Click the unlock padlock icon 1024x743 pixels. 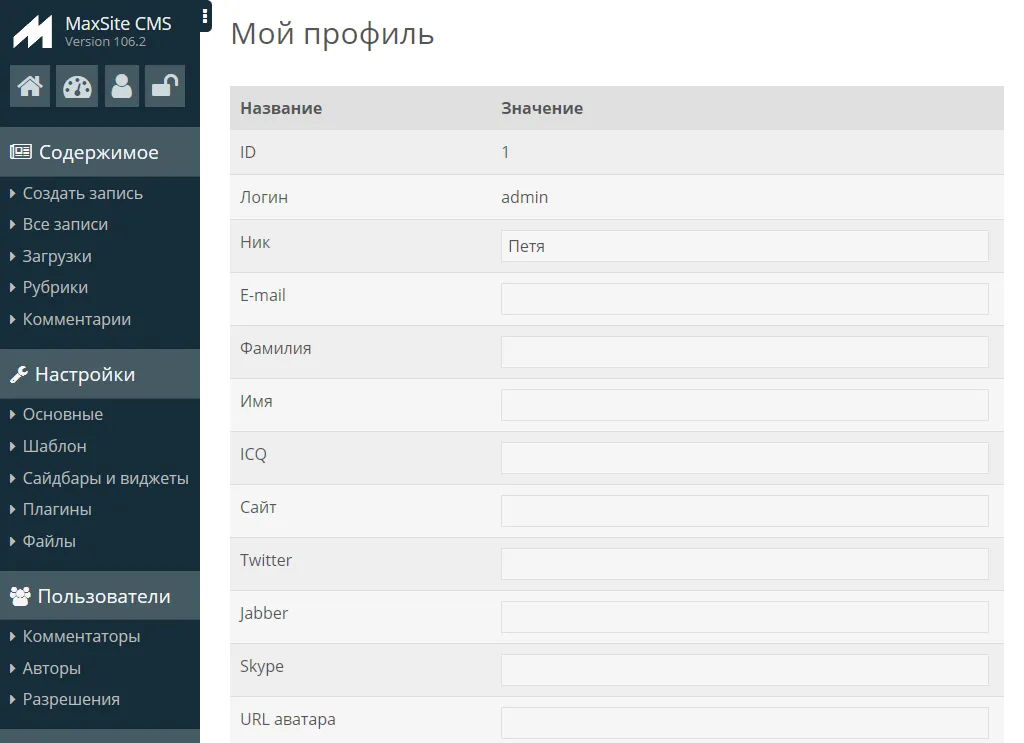point(165,86)
